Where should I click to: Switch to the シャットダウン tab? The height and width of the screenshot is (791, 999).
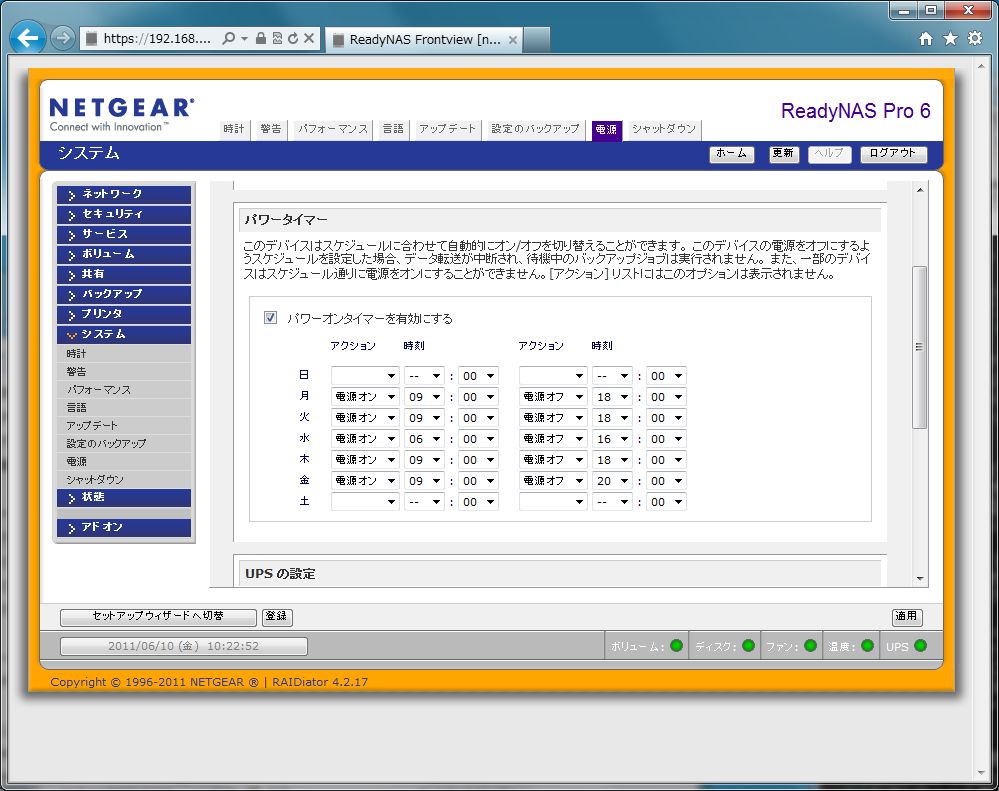[663, 129]
